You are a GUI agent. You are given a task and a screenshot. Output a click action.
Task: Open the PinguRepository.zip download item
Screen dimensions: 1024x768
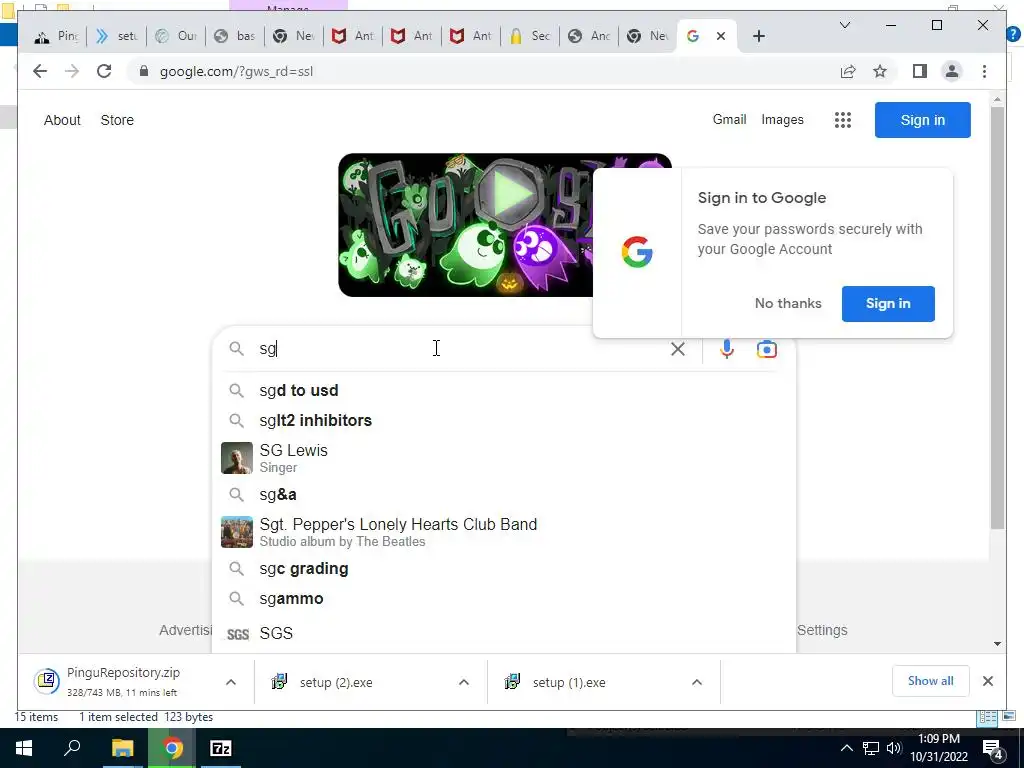click(x=123, y=681)
